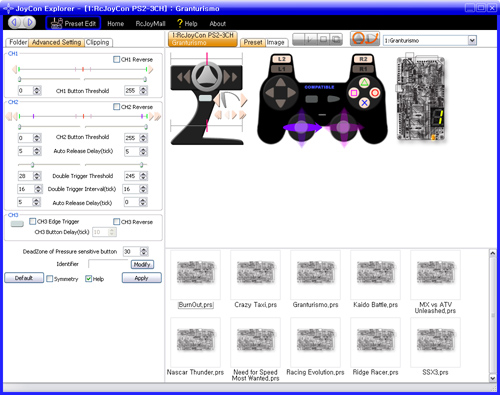Enable the CH1 Reverse checkbox
Screen dimensions: 500x395
click(x=116, y=59)
